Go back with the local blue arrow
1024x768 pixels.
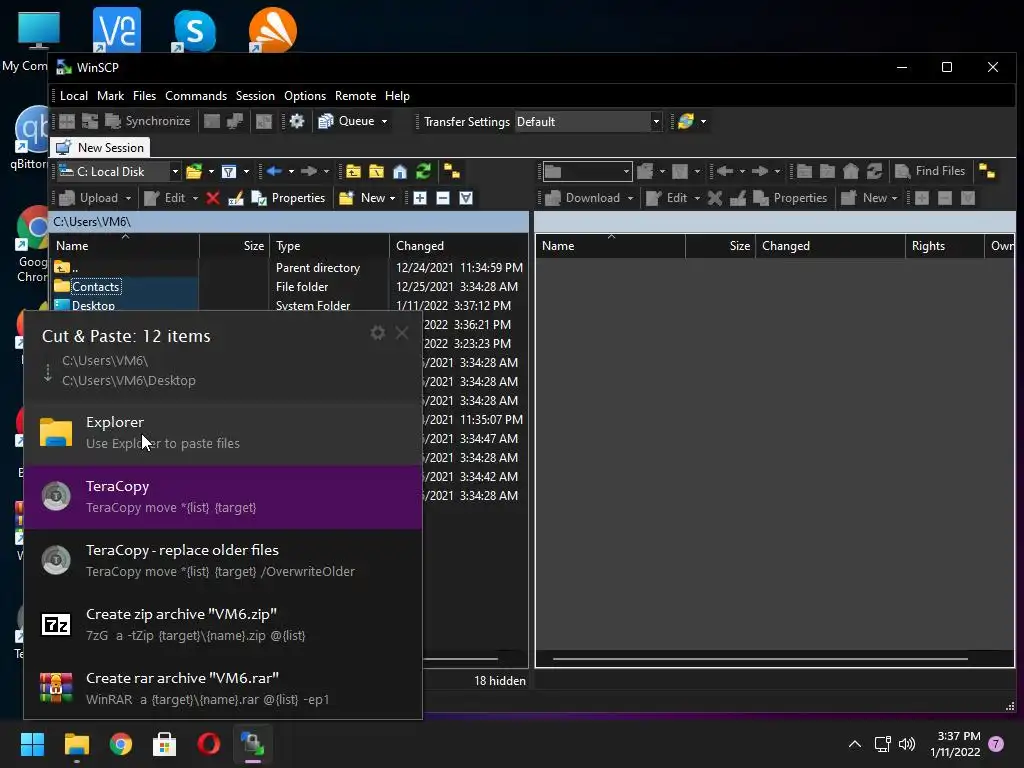click(x=274, y=171)
